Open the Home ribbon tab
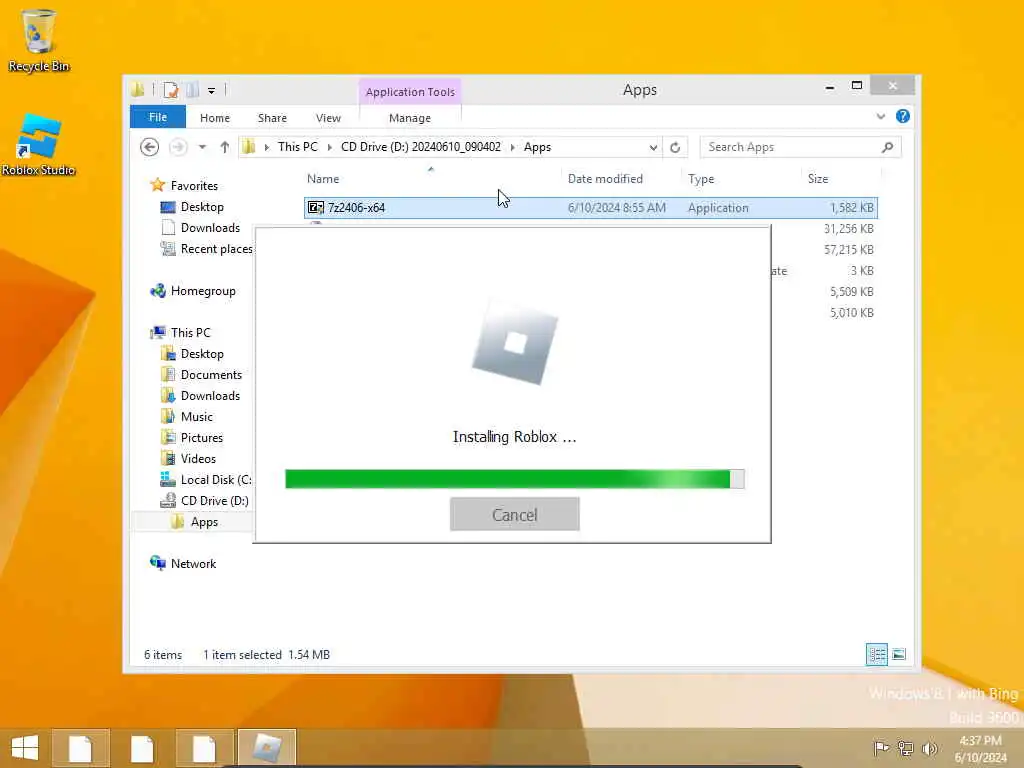The image size is (1024, 768). pos(215,118)
